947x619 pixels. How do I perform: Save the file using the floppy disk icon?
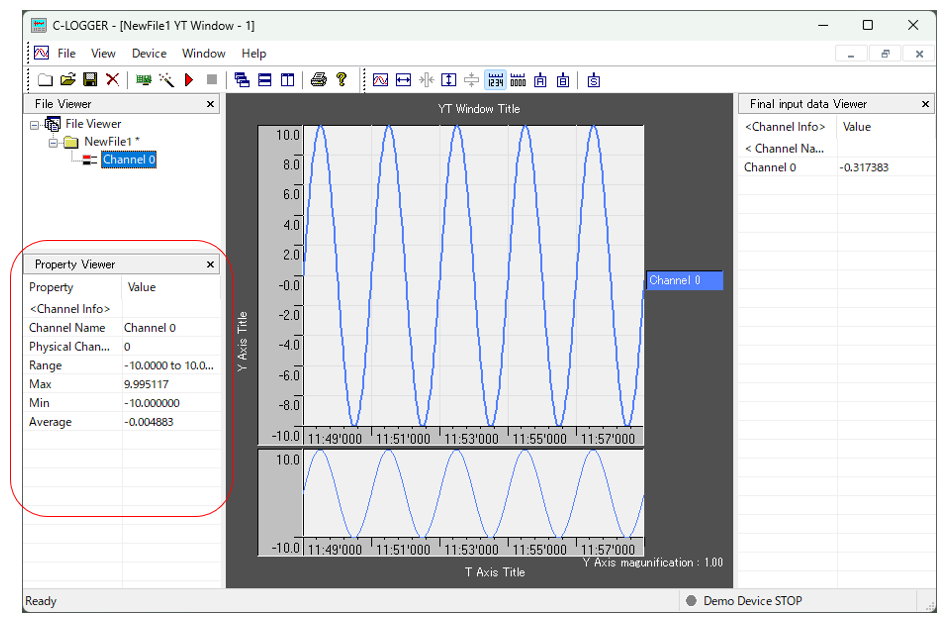click(x=90, y=80)
